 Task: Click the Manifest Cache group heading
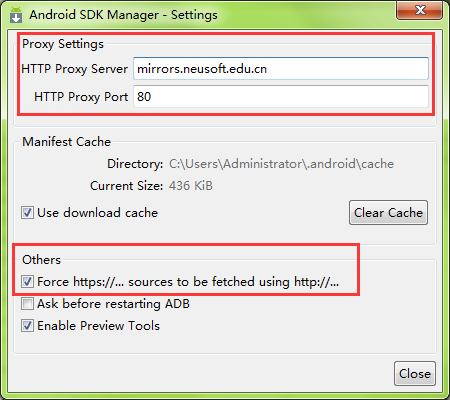click(66, 142)
